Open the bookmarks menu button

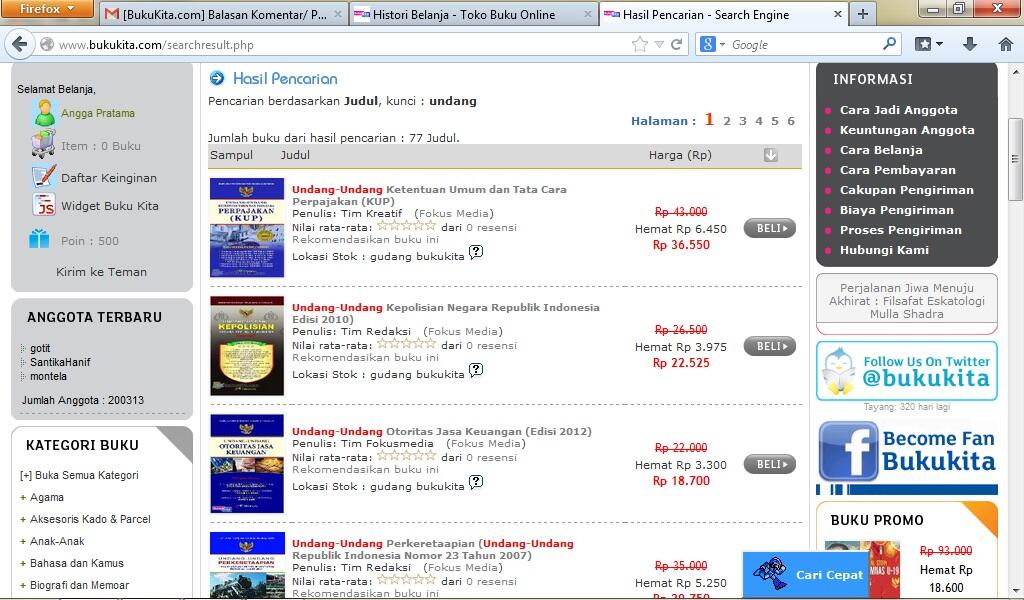(x=929, y=44)
